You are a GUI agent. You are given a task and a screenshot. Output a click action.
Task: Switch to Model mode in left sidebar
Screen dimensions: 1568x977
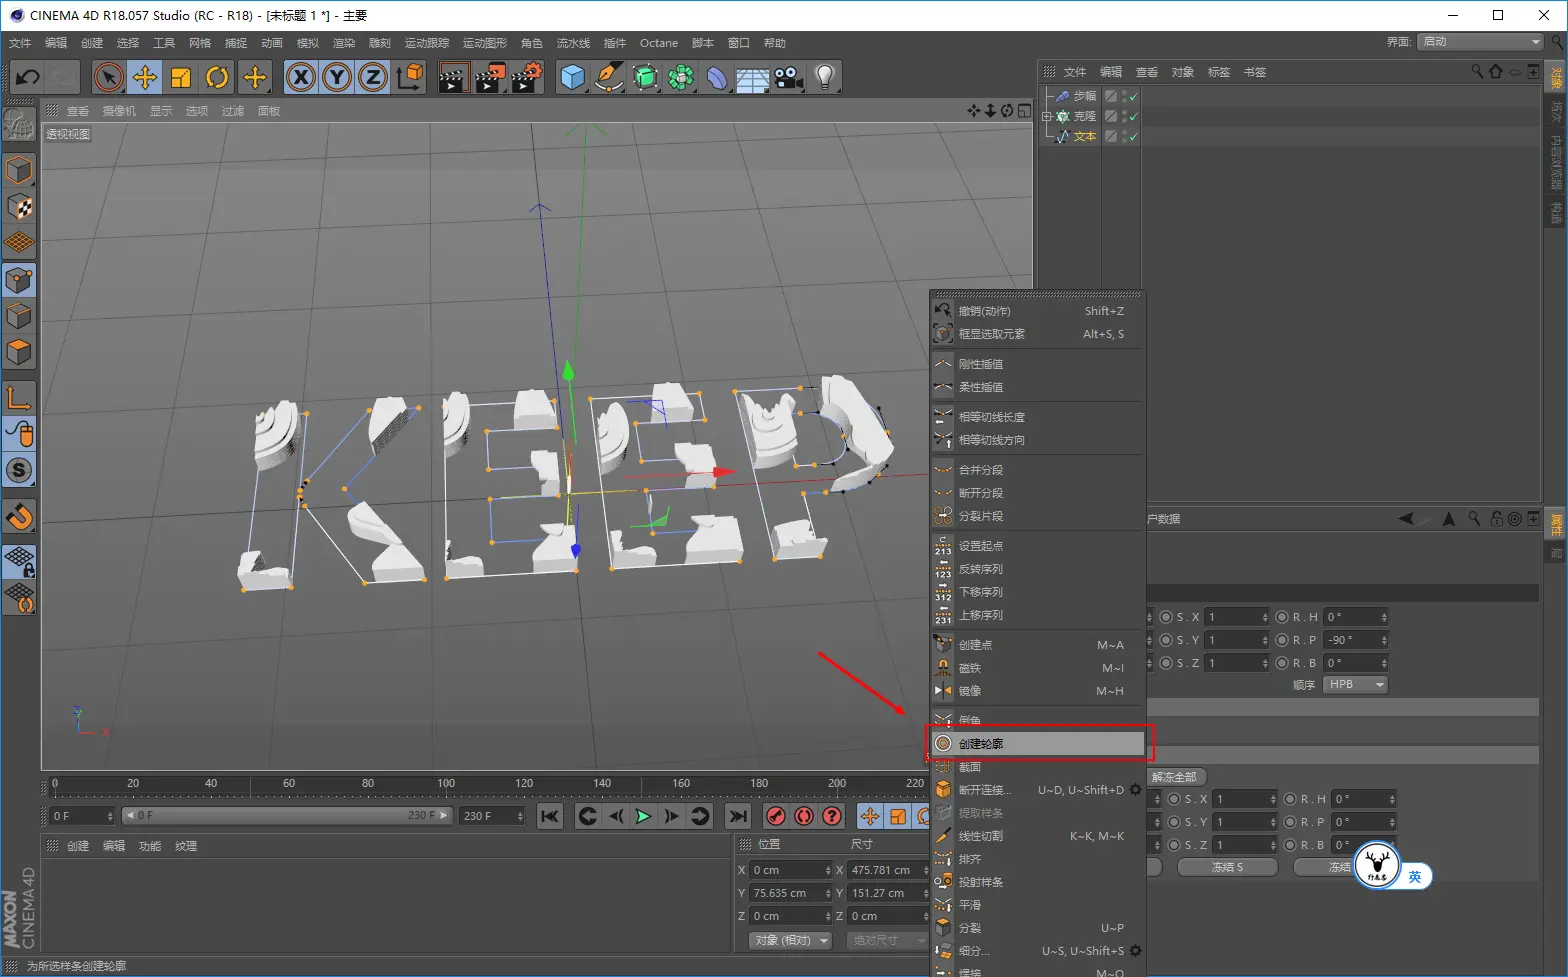coord(19,170)
